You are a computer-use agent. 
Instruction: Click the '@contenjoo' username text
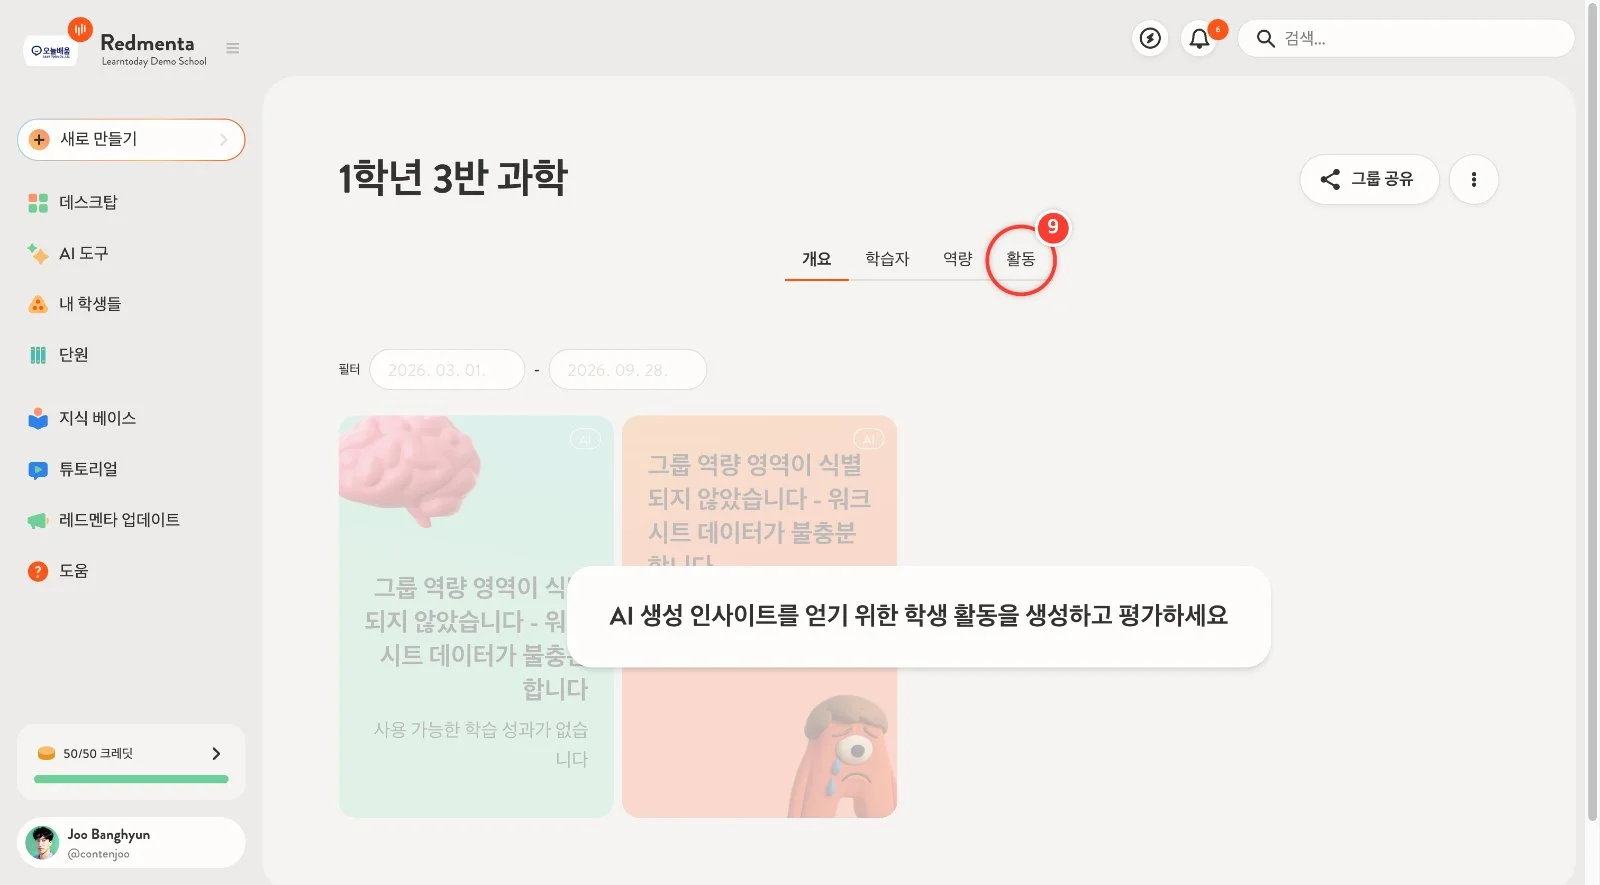98,854
